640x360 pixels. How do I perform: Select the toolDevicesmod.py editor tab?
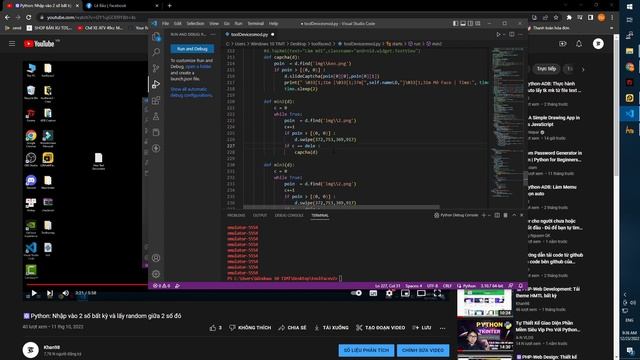(x=249, y=35)
